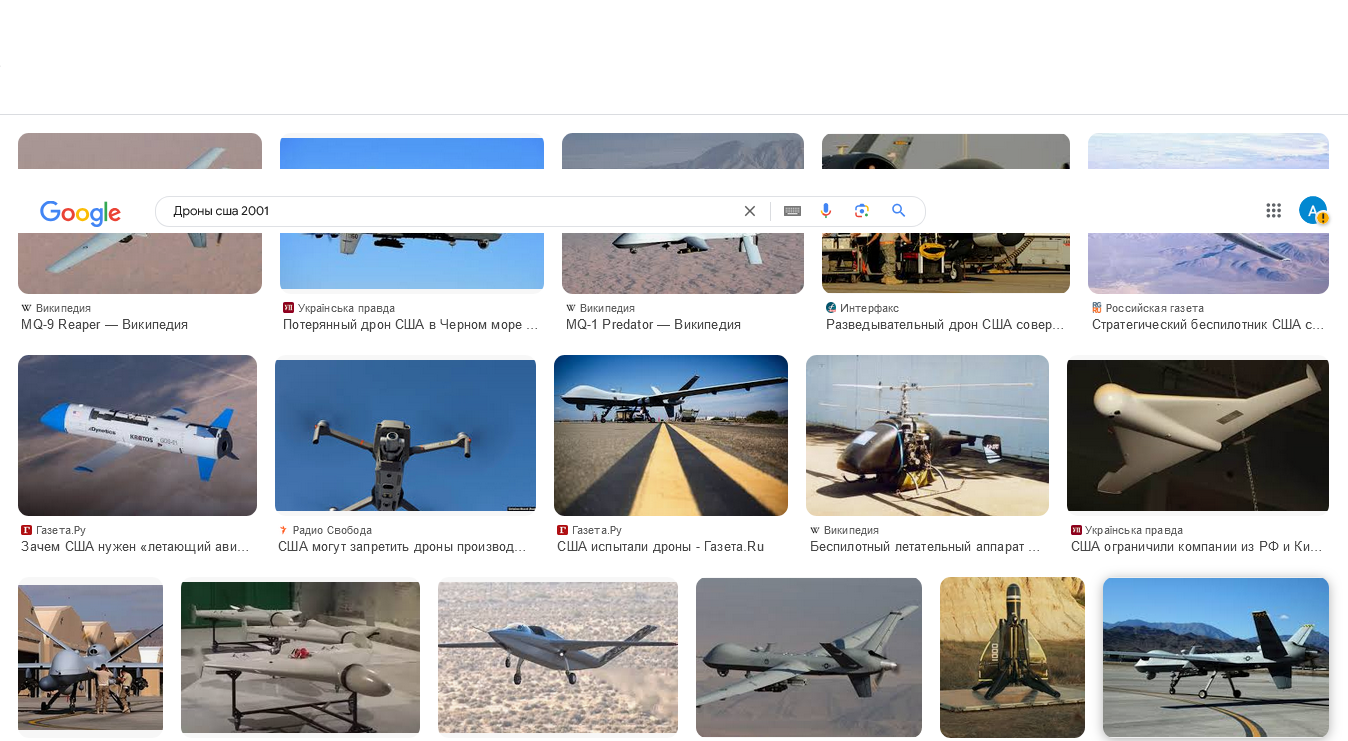Select the quadcopter image from Радио Свобода

pos(405,435)
